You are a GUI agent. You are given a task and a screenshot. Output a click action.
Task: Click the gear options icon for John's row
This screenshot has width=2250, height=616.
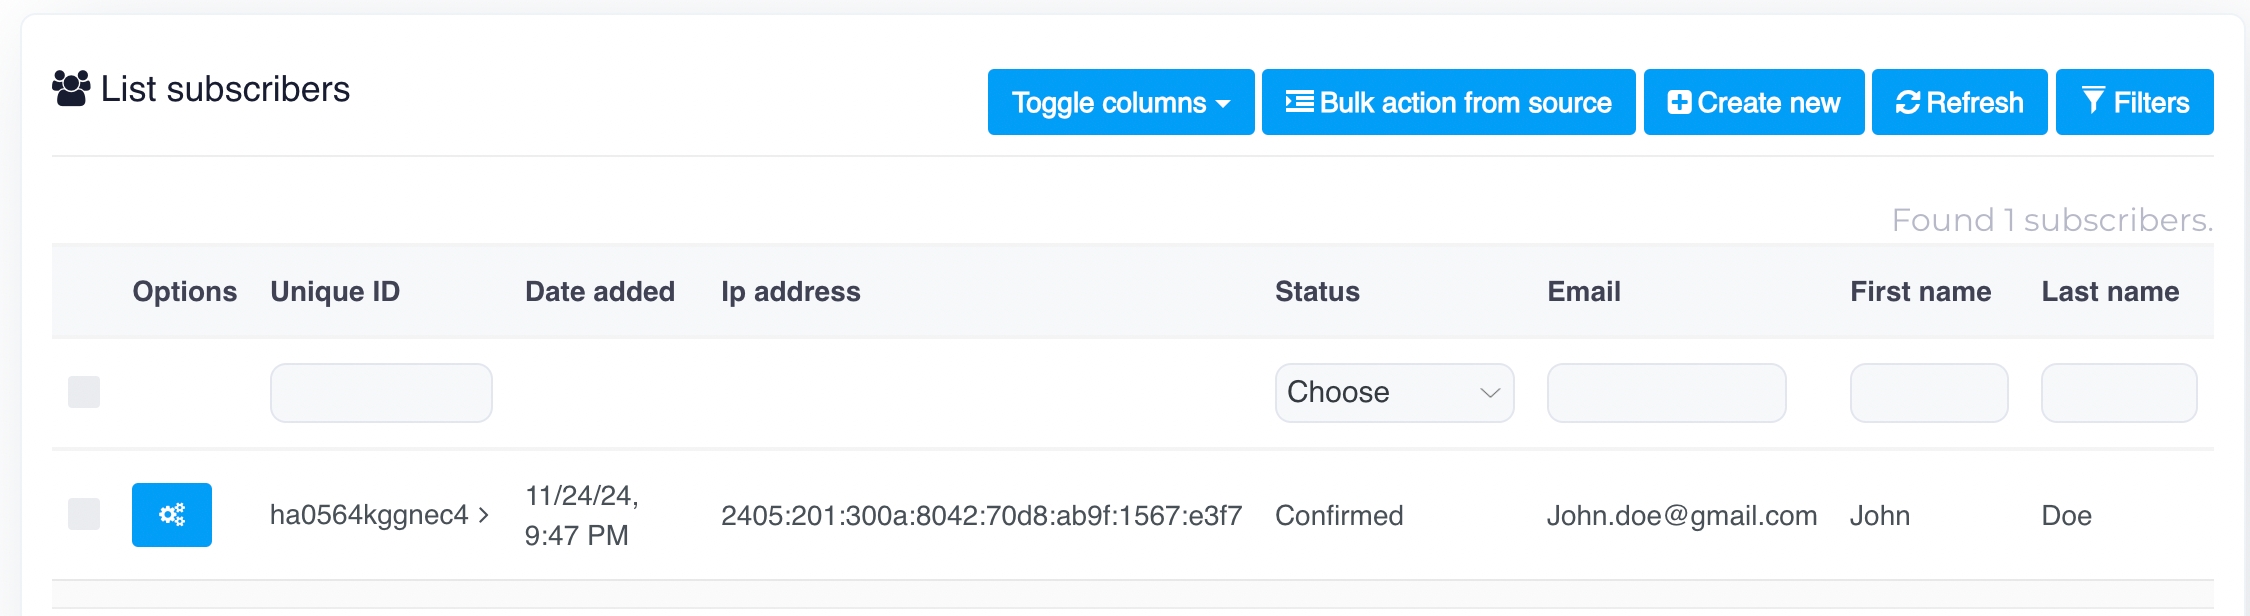coord(172,515)
